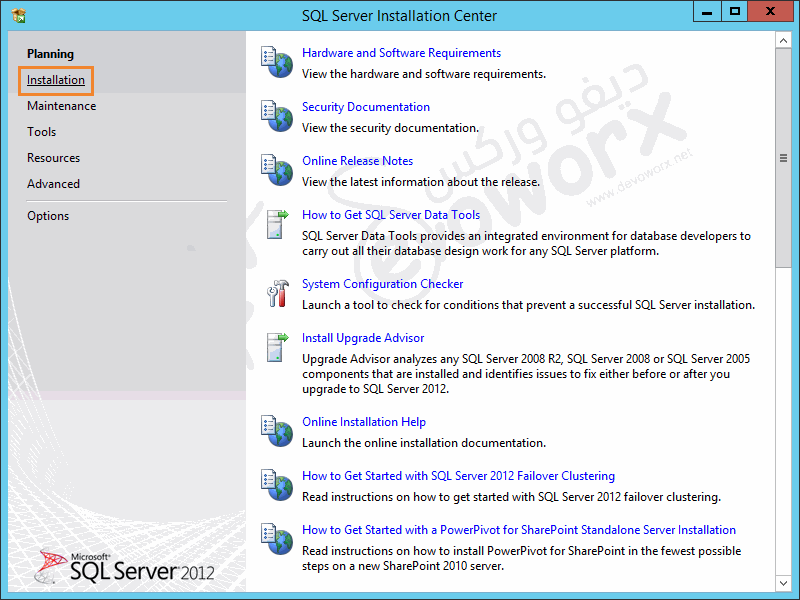Viewport: 800px width, 600px height.
Task: Click "Launch the online installation documentation." text
Action: coord(423,443)
